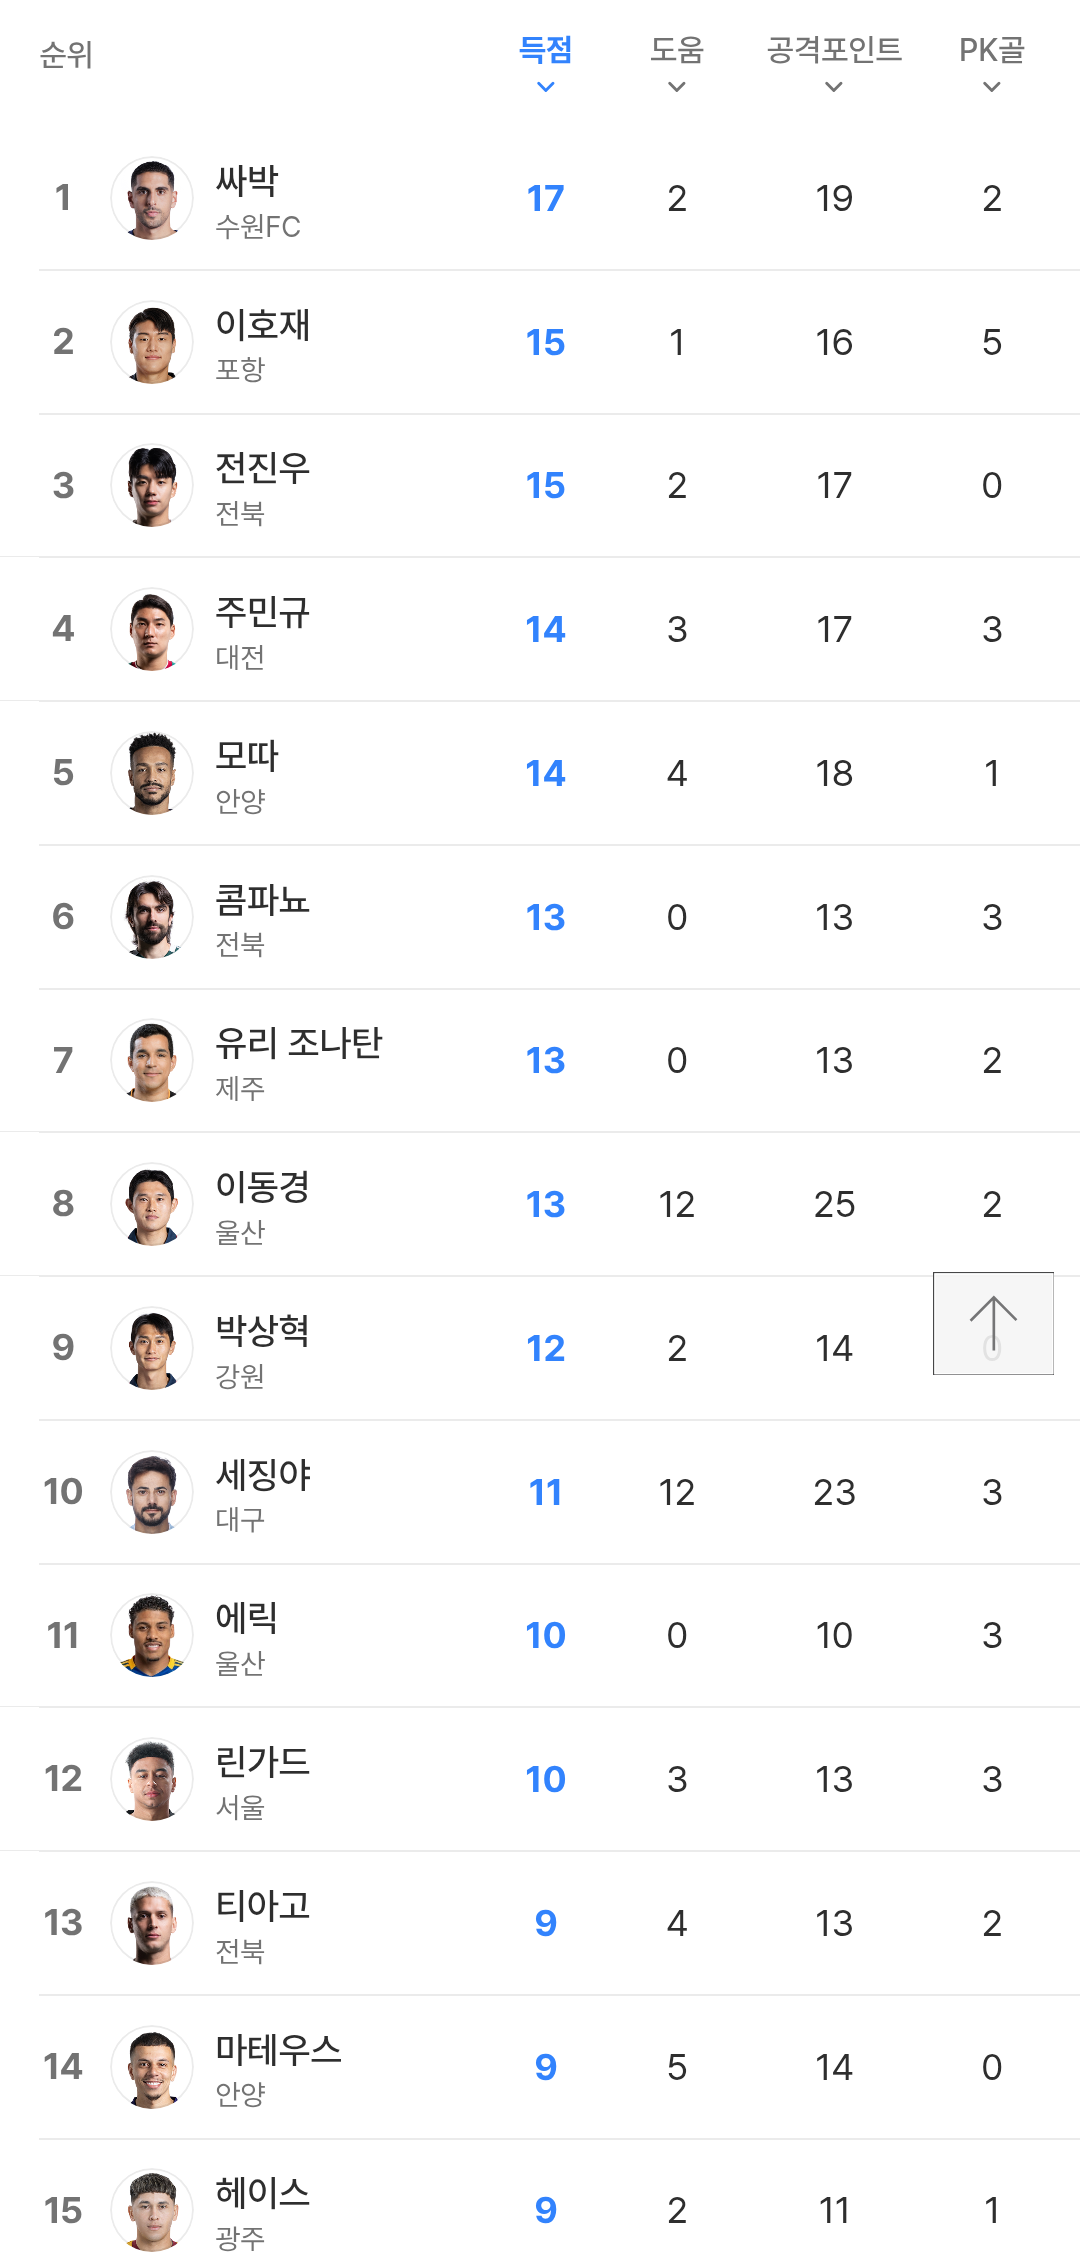Select 박상혁 player name
Image resolution: width=1080 pixels, height=2257 pixels.
point(263,1330)
